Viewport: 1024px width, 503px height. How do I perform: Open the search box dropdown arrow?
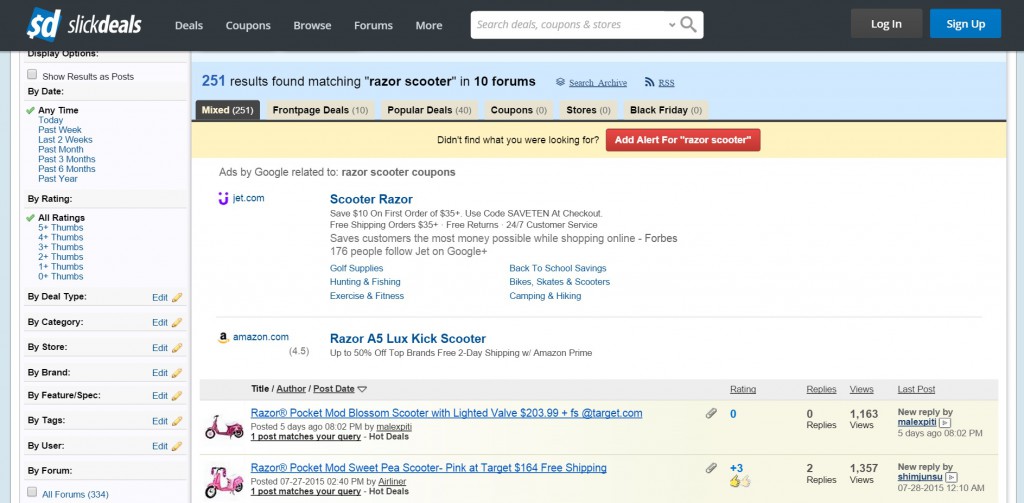click(672, 25)
